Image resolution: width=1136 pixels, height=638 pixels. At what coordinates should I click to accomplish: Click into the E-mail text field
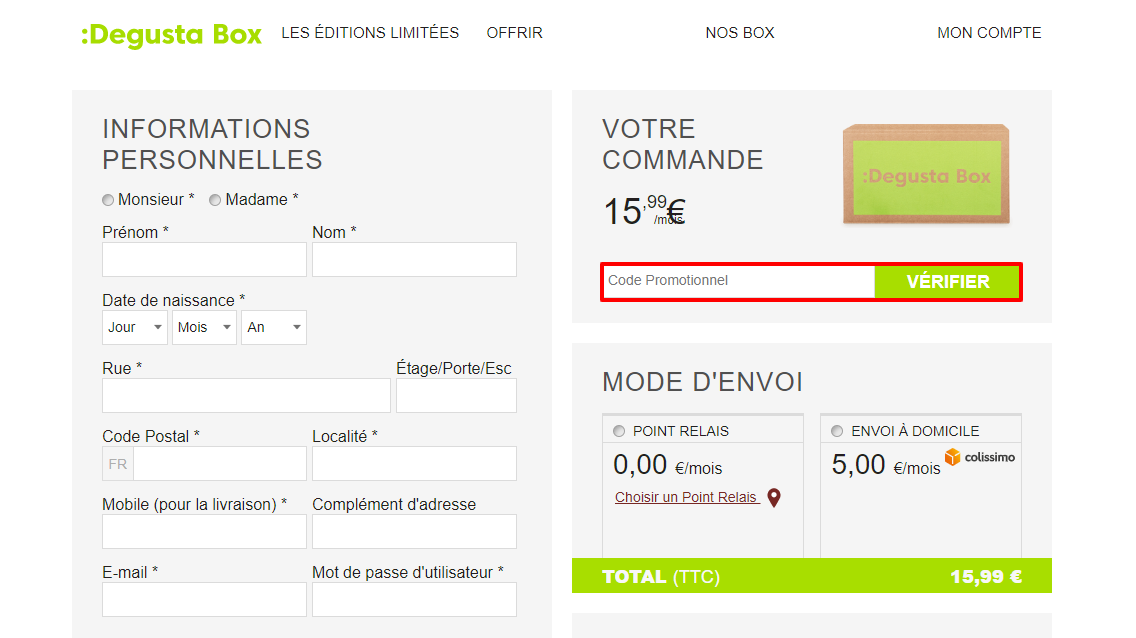(x=204, y=600)
